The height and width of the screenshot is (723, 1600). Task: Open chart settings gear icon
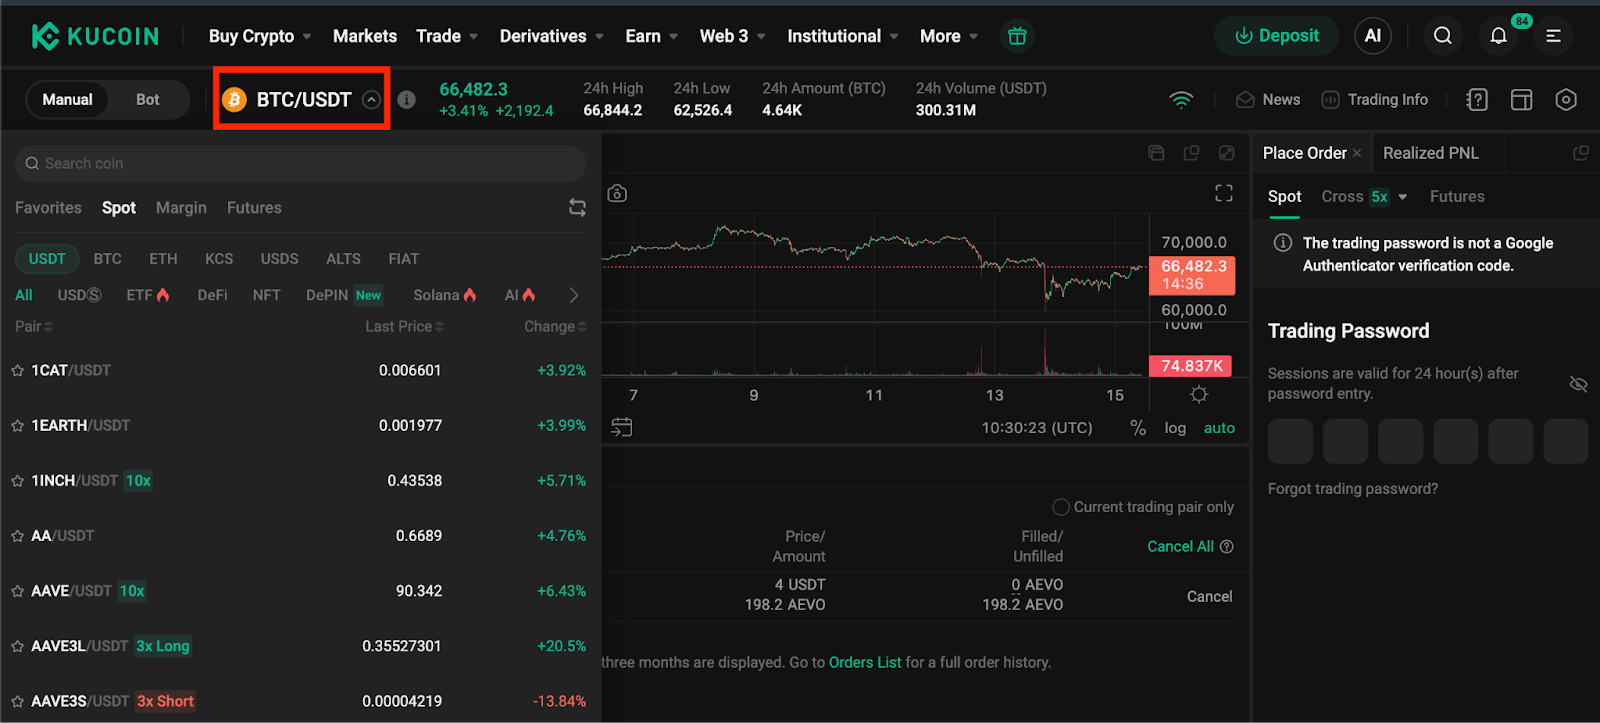click(1198, 394)
